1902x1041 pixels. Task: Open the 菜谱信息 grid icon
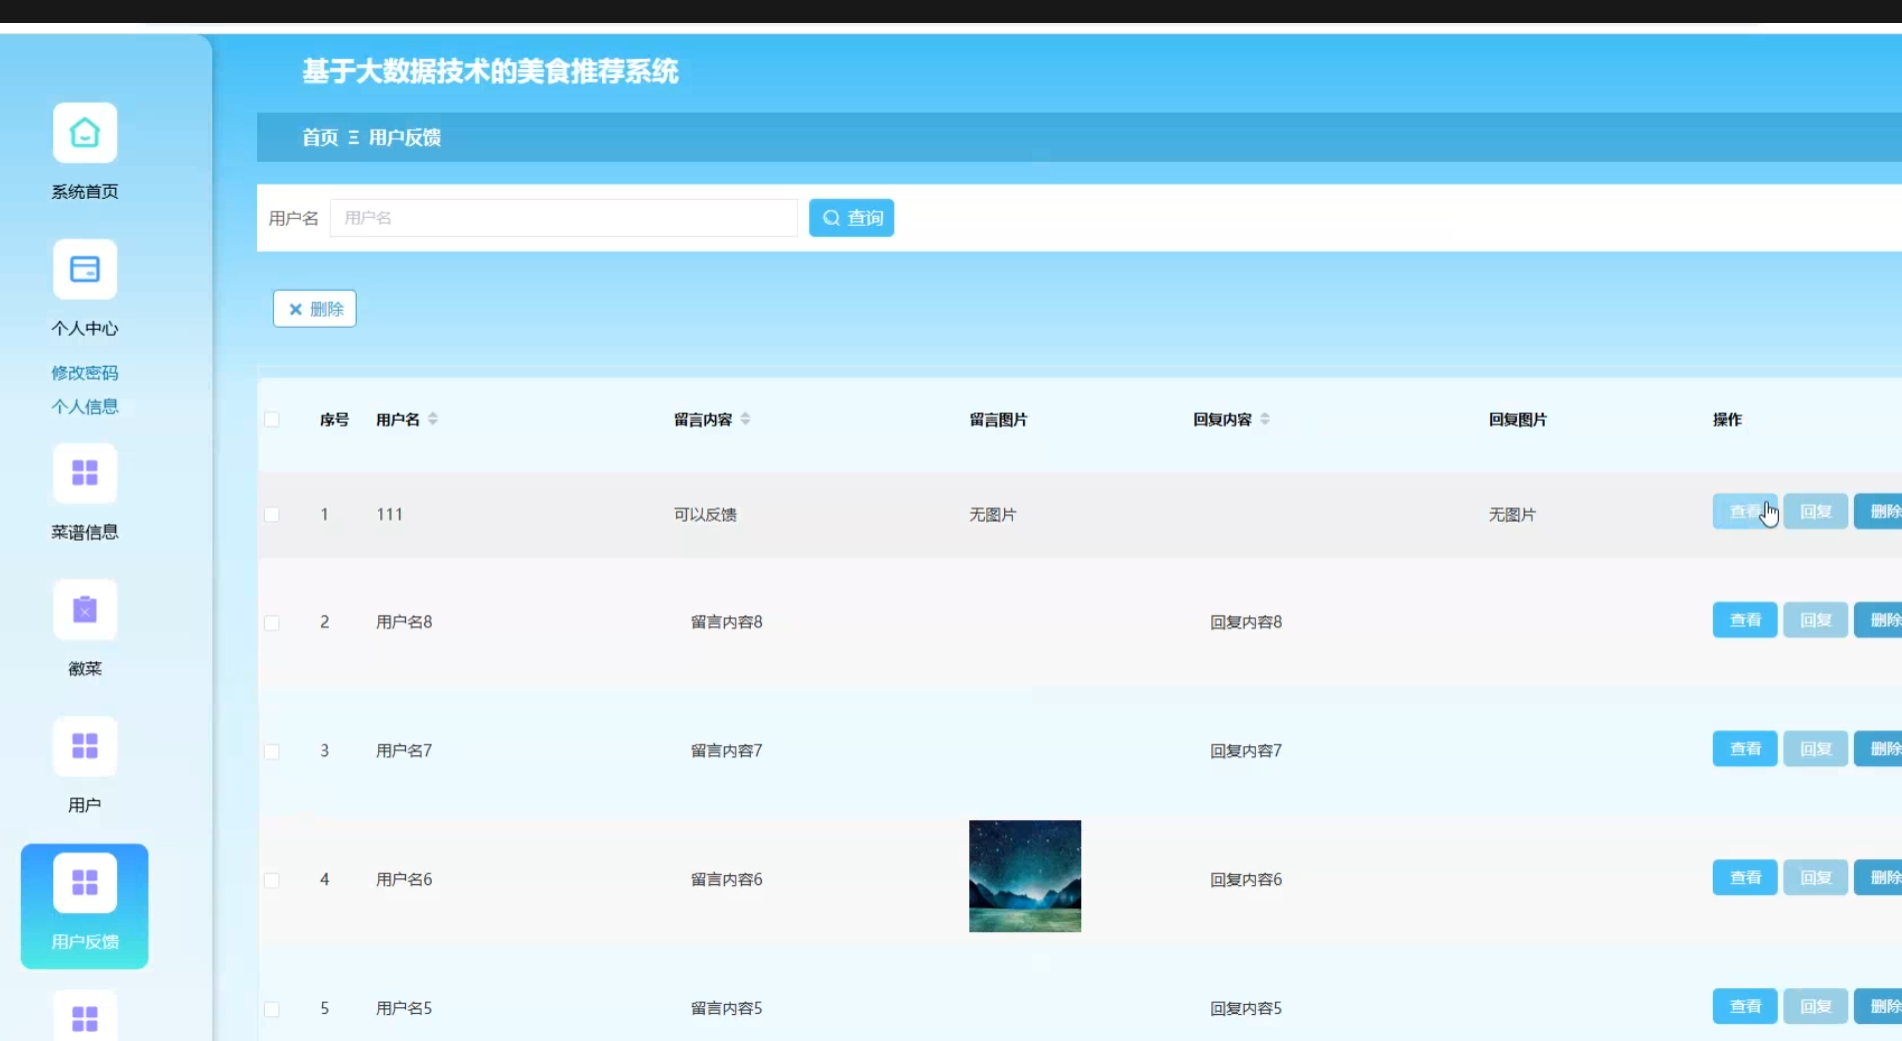85,473
